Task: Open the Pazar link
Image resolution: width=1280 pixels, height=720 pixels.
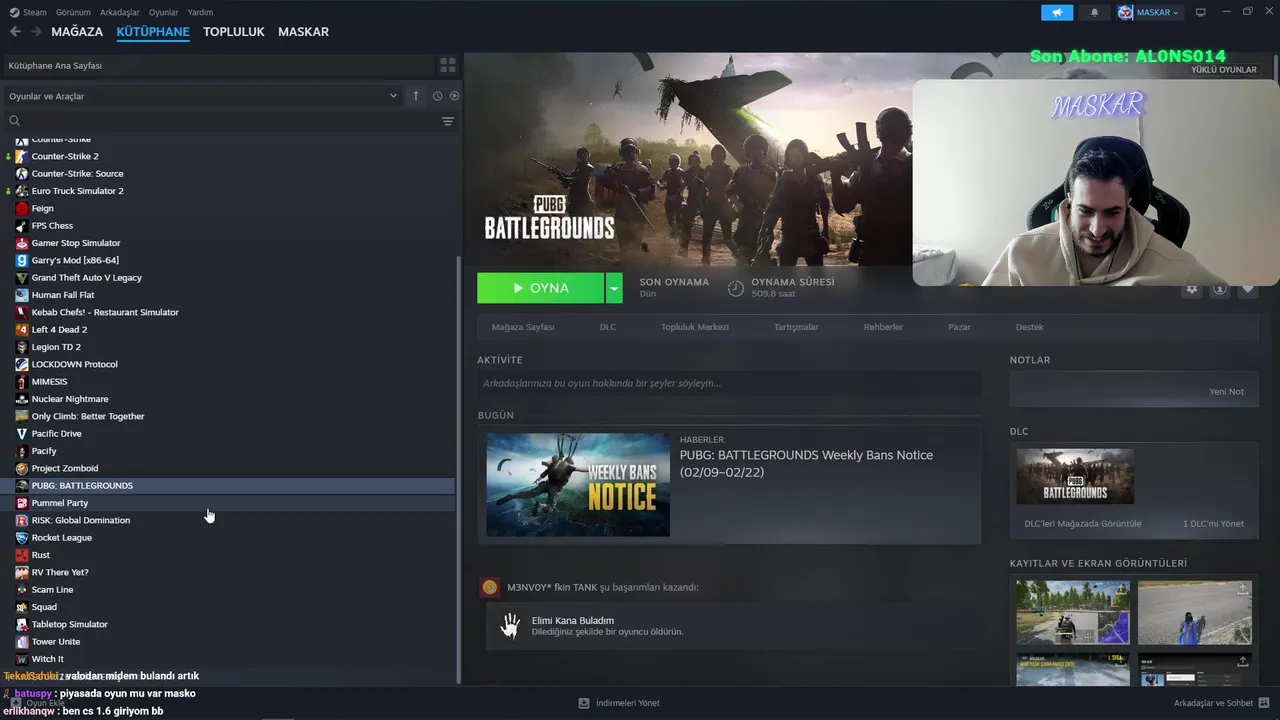Action: pos(959,327)
